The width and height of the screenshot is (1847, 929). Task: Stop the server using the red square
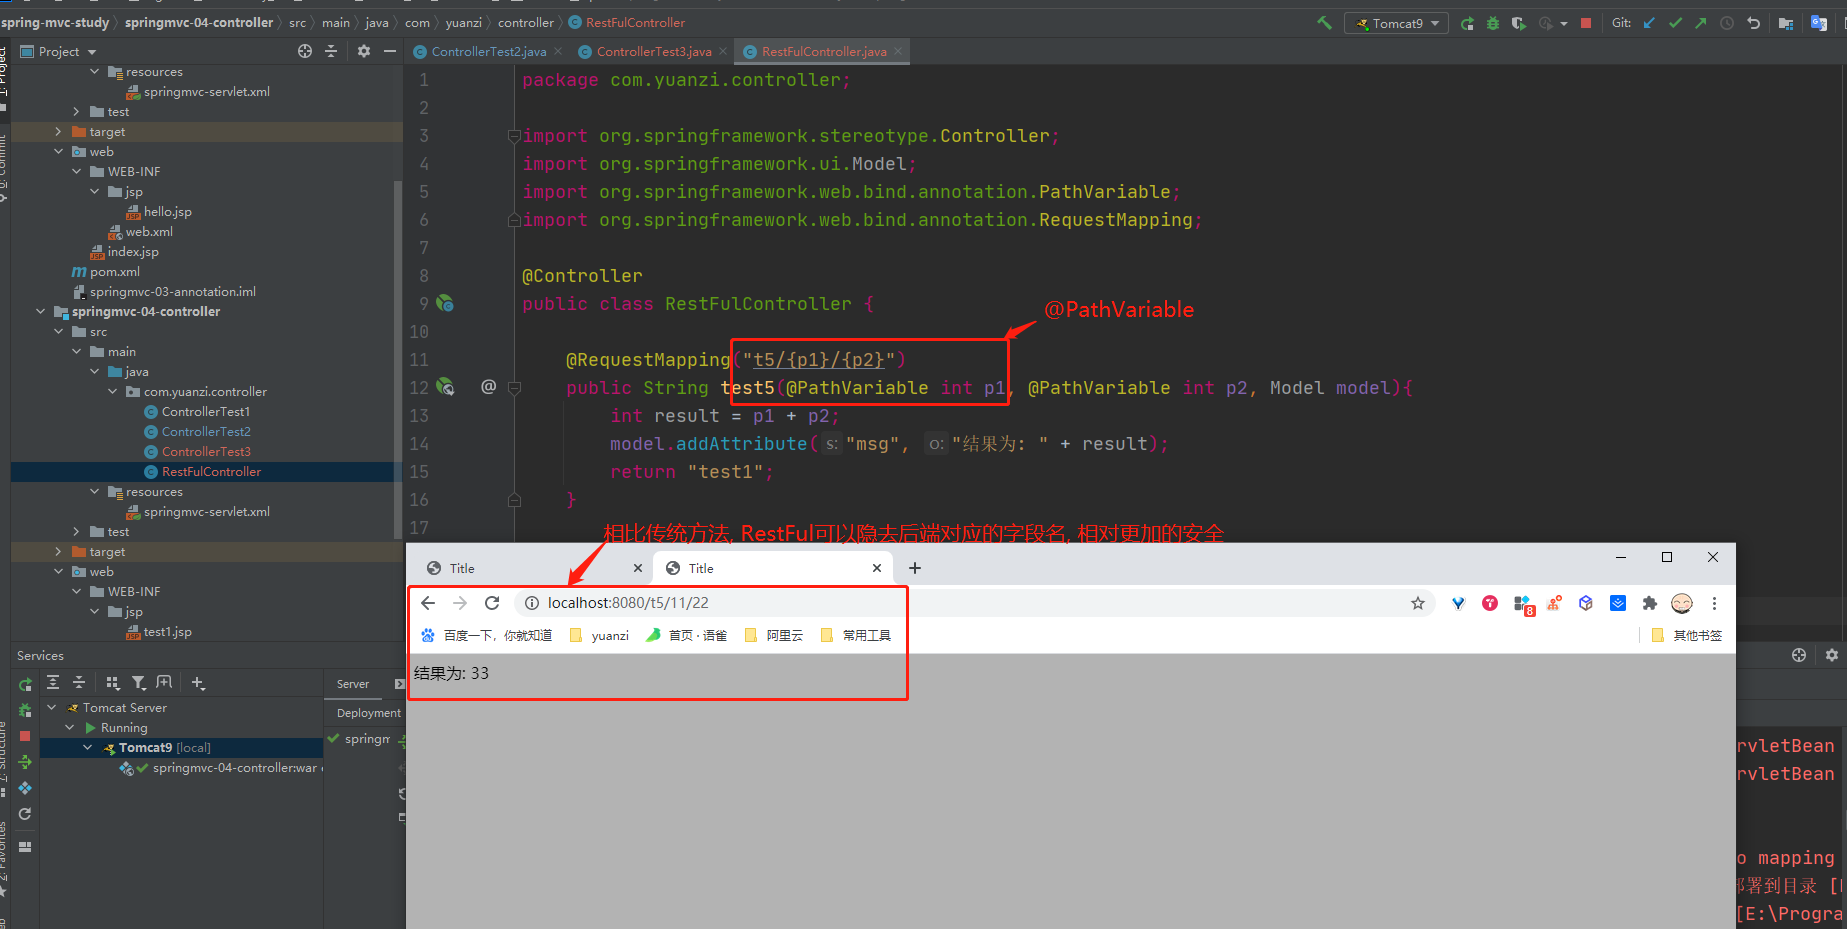coord(1586,23)
